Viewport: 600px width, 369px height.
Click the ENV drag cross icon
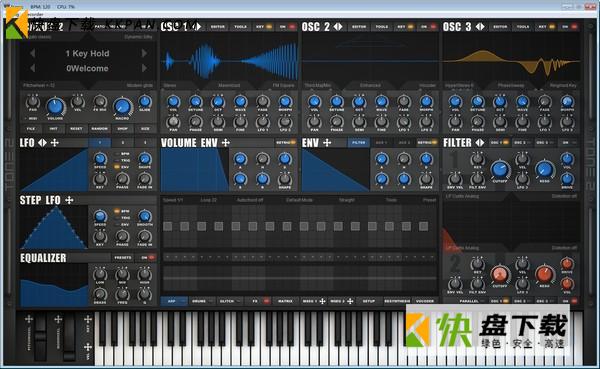point(327,143)
